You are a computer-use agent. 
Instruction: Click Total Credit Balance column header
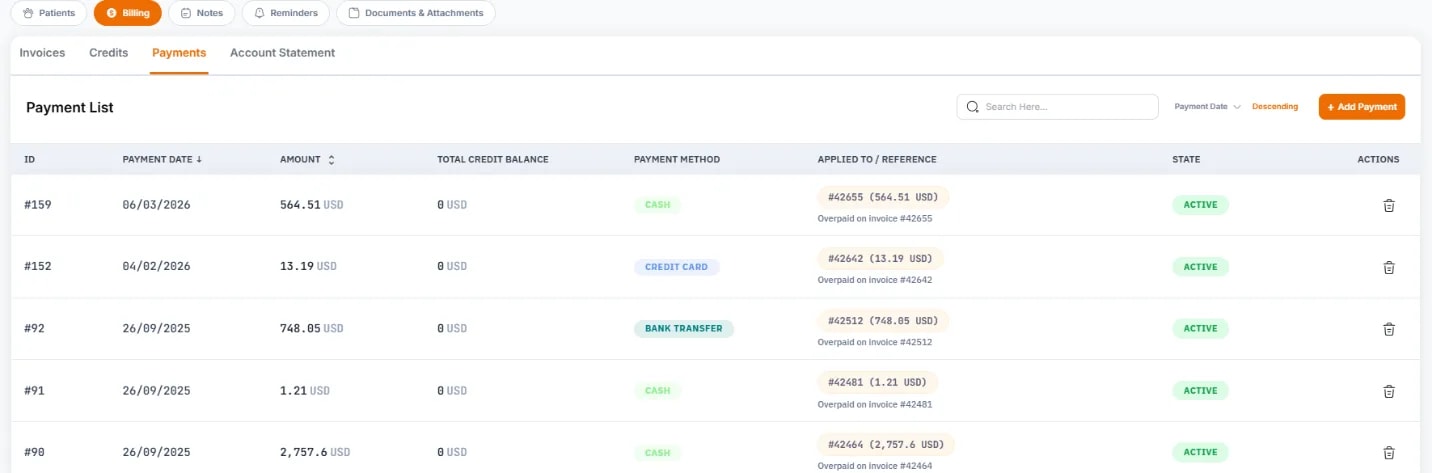pos(493,159)
